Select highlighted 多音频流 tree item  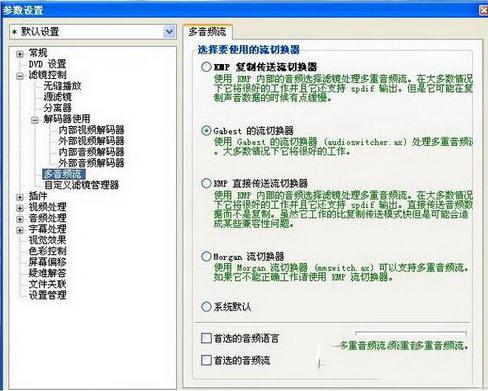click(x=64, y=174)
